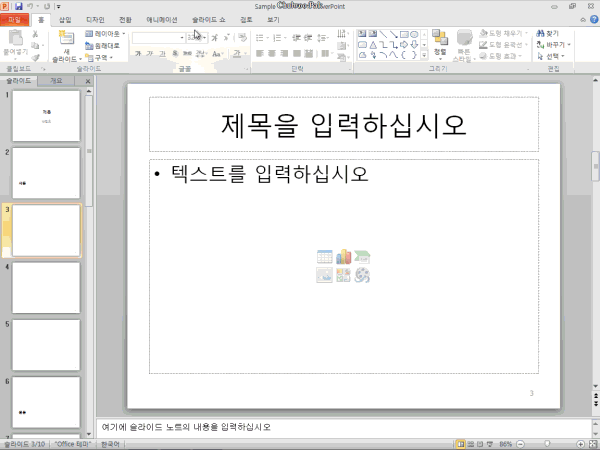Toggle Slide Sorter view in status bar

coord(471,444)
